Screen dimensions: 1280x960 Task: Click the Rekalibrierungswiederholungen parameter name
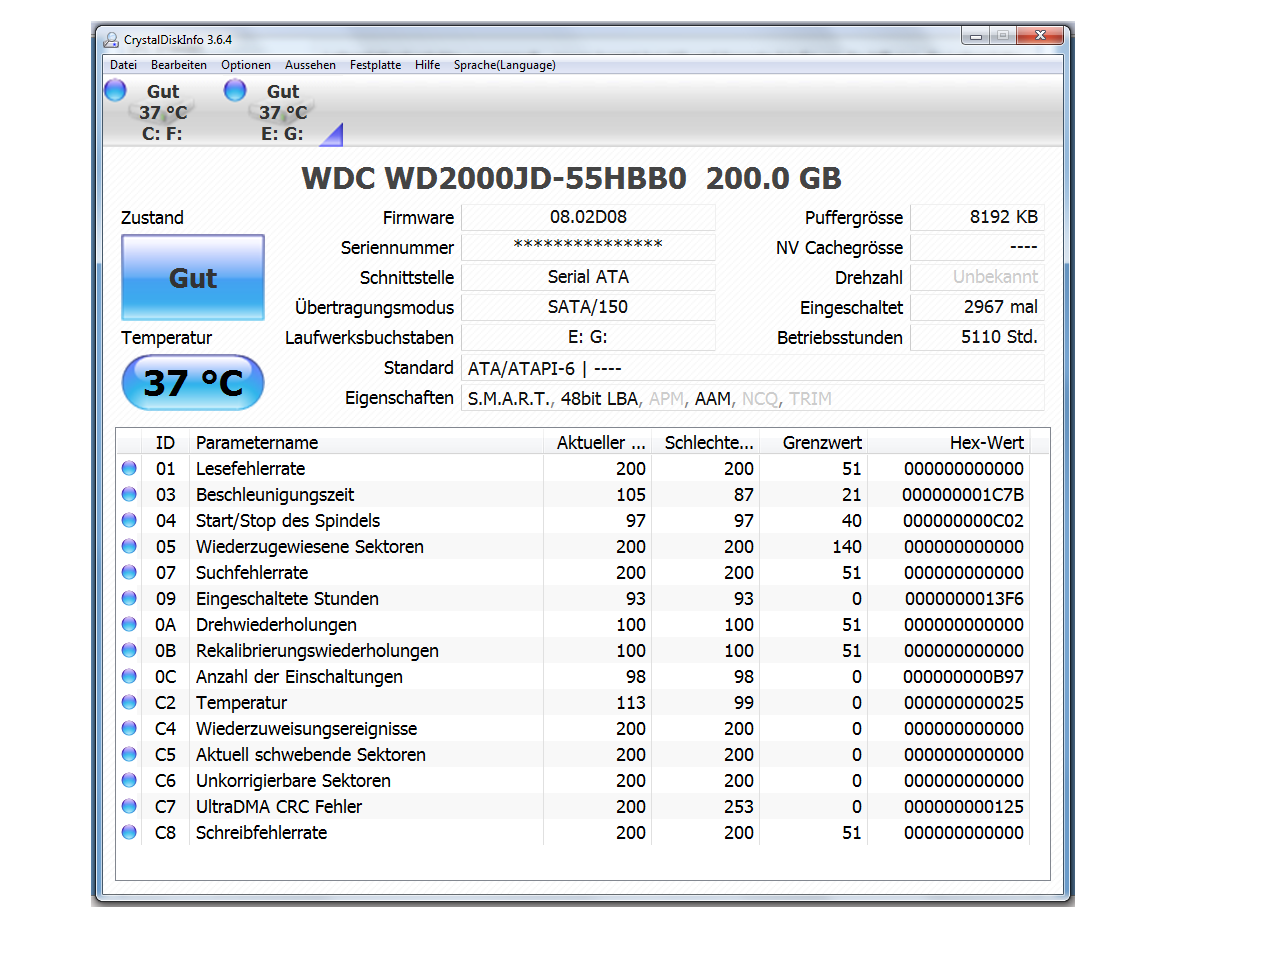pyautogui.click(x=317, y=650)
